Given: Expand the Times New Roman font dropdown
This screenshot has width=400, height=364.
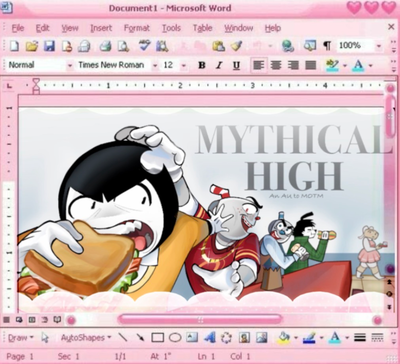Looking at the screenshot, I should click(155, 65).
